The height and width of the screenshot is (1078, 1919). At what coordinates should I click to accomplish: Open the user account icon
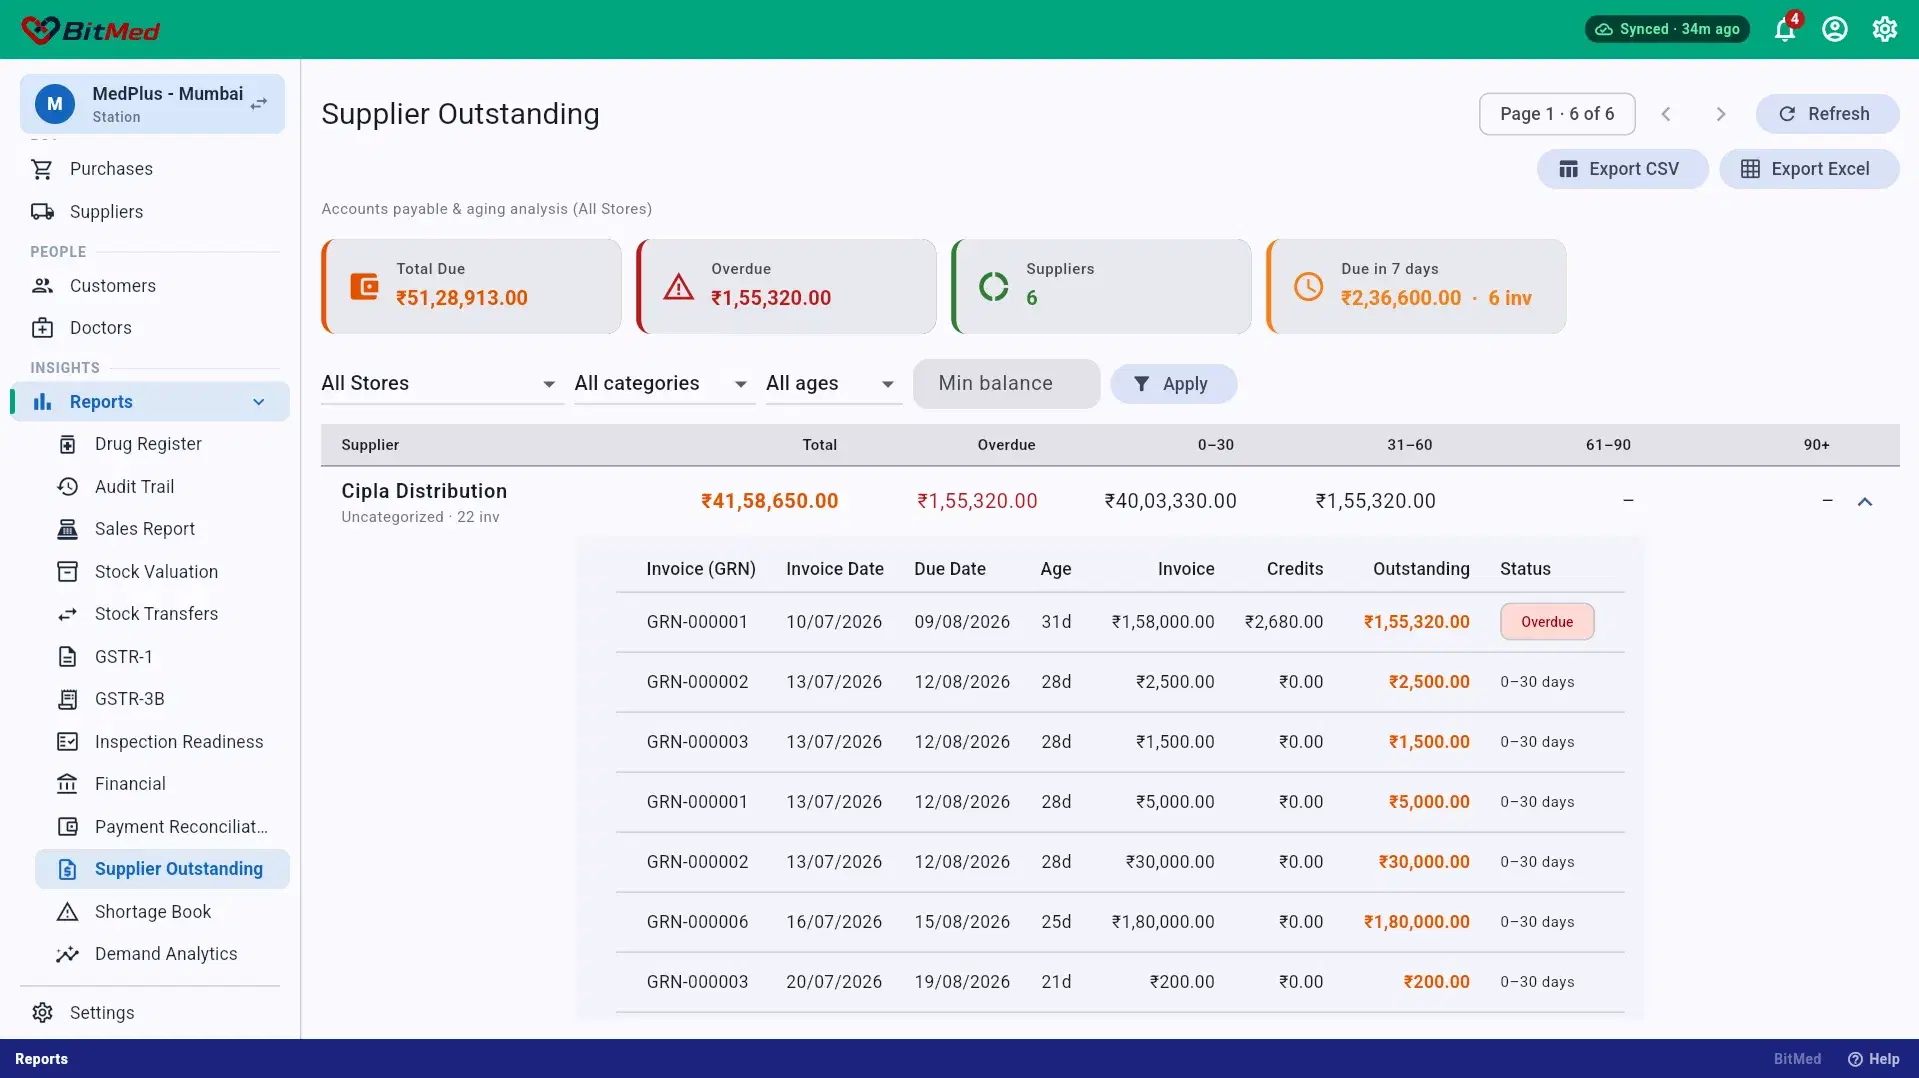1835,29
